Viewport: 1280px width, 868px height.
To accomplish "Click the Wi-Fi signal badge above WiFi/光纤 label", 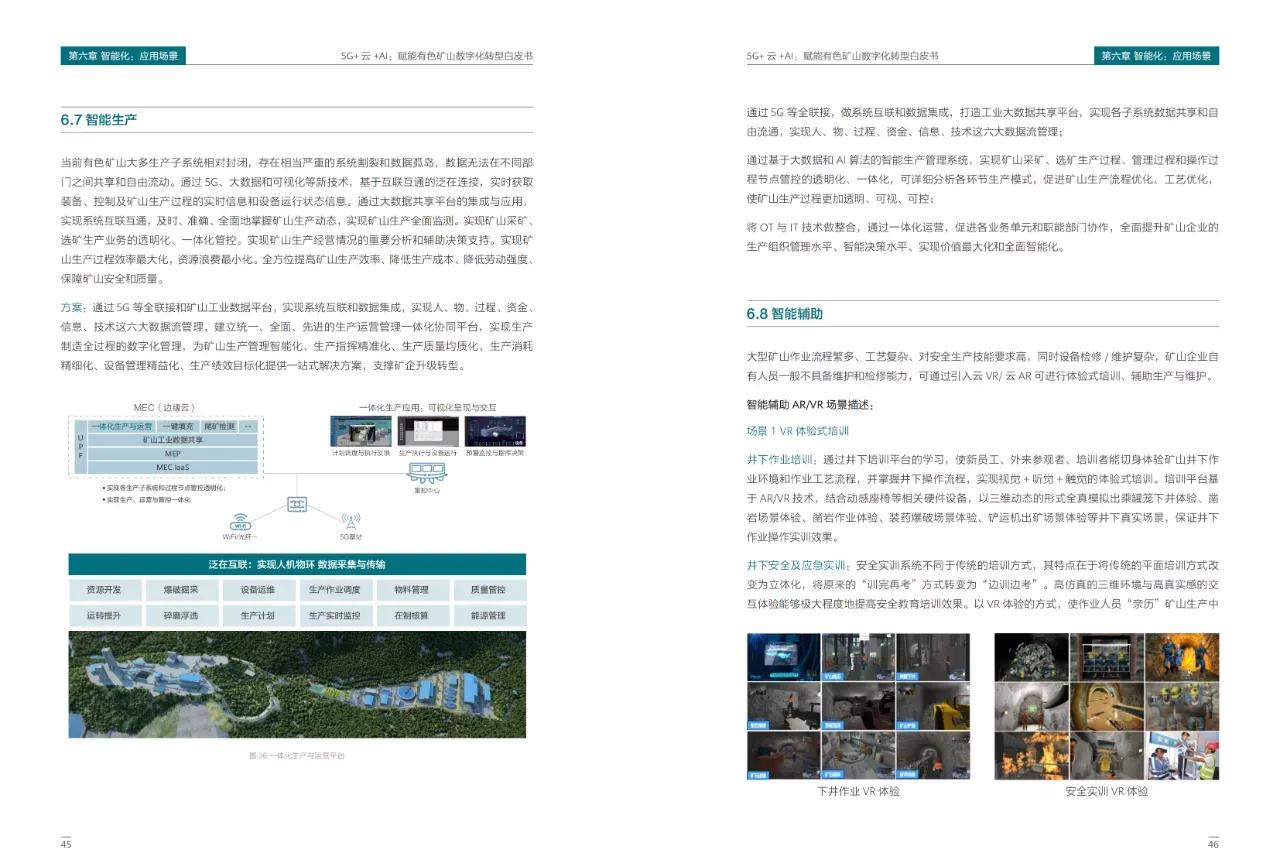I will tap(240, 526).
